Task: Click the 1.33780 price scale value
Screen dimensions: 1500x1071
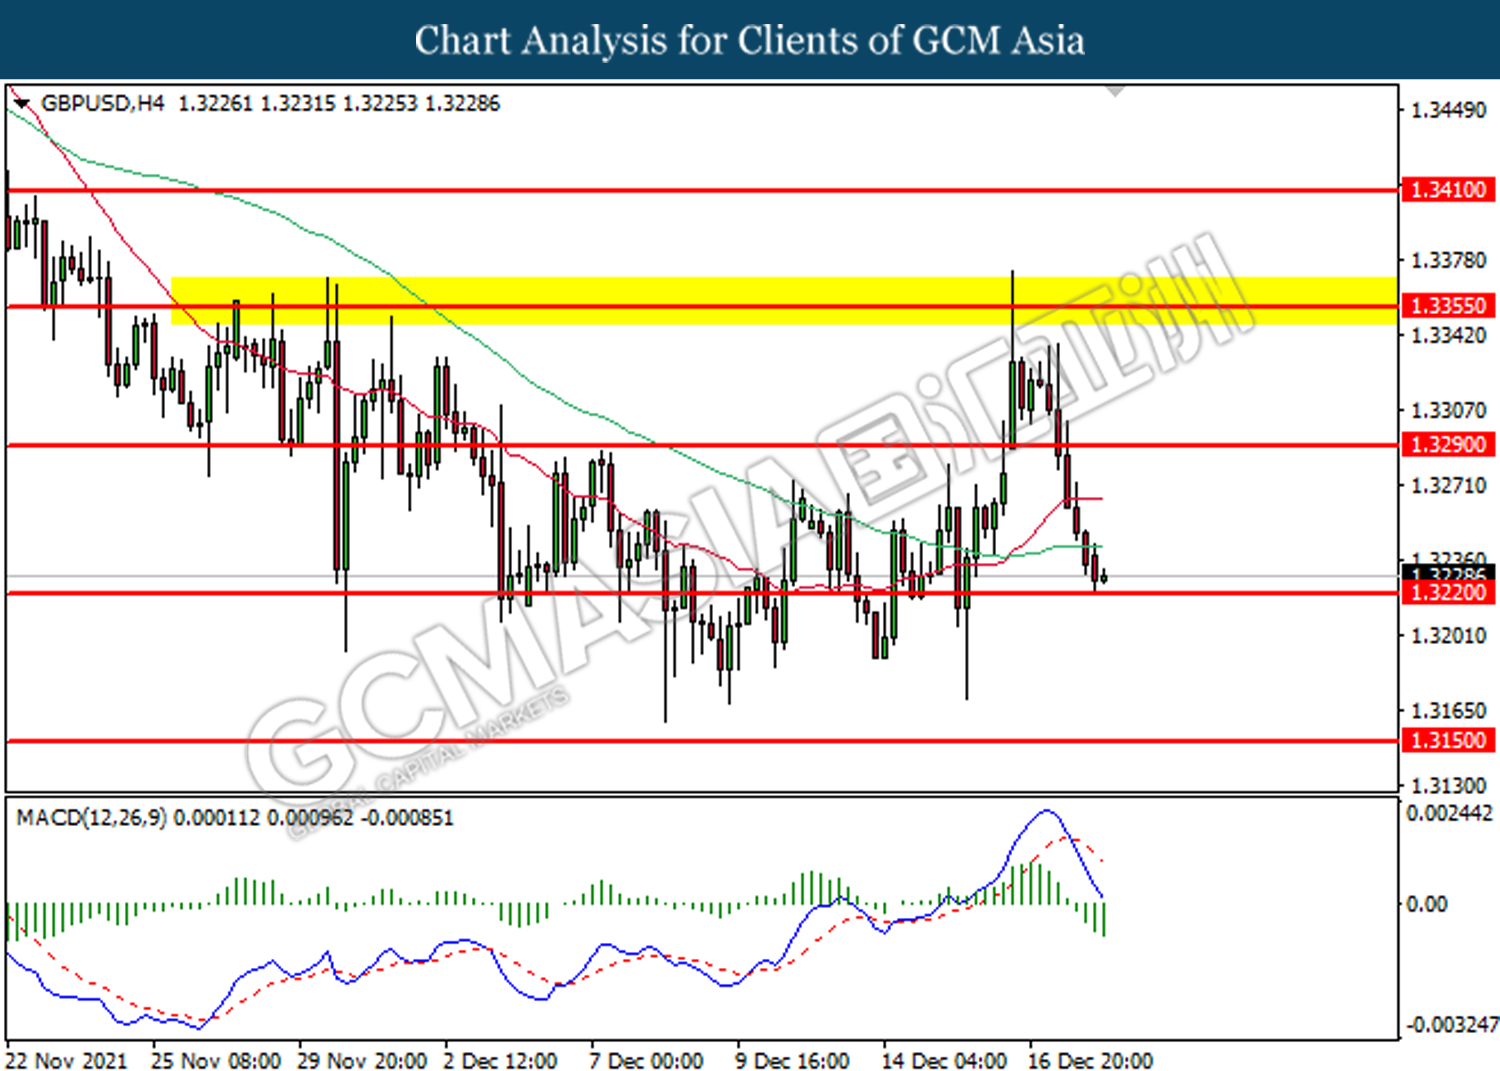Action: (x=1448, y=260)
